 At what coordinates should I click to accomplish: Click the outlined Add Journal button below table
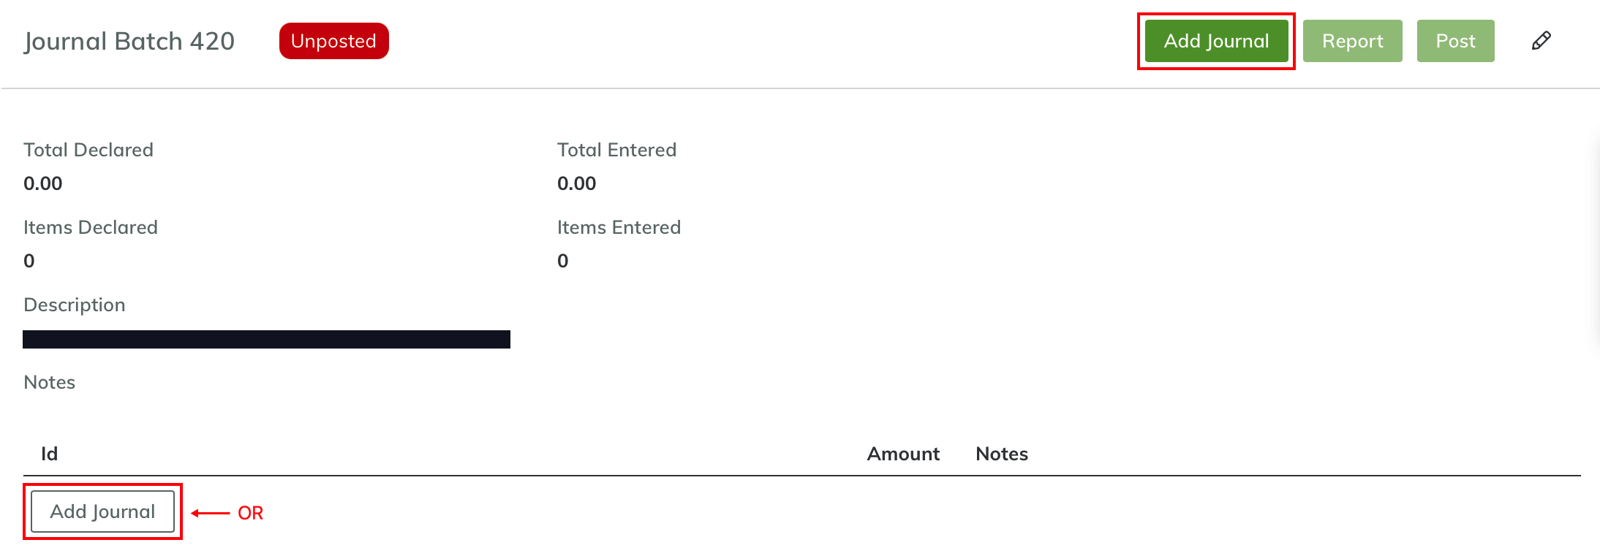point(103,511)
